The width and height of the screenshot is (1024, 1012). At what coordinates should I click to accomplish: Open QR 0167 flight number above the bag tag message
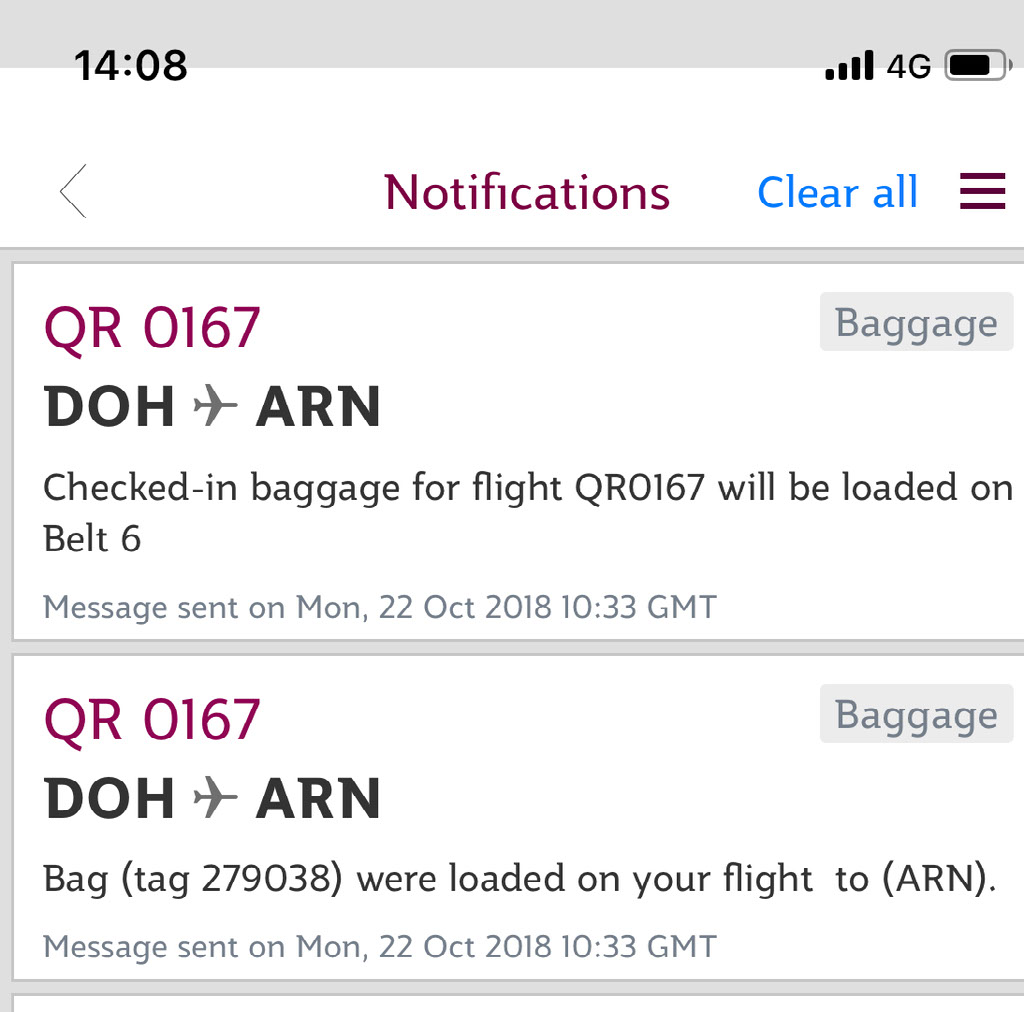[152, 720]
